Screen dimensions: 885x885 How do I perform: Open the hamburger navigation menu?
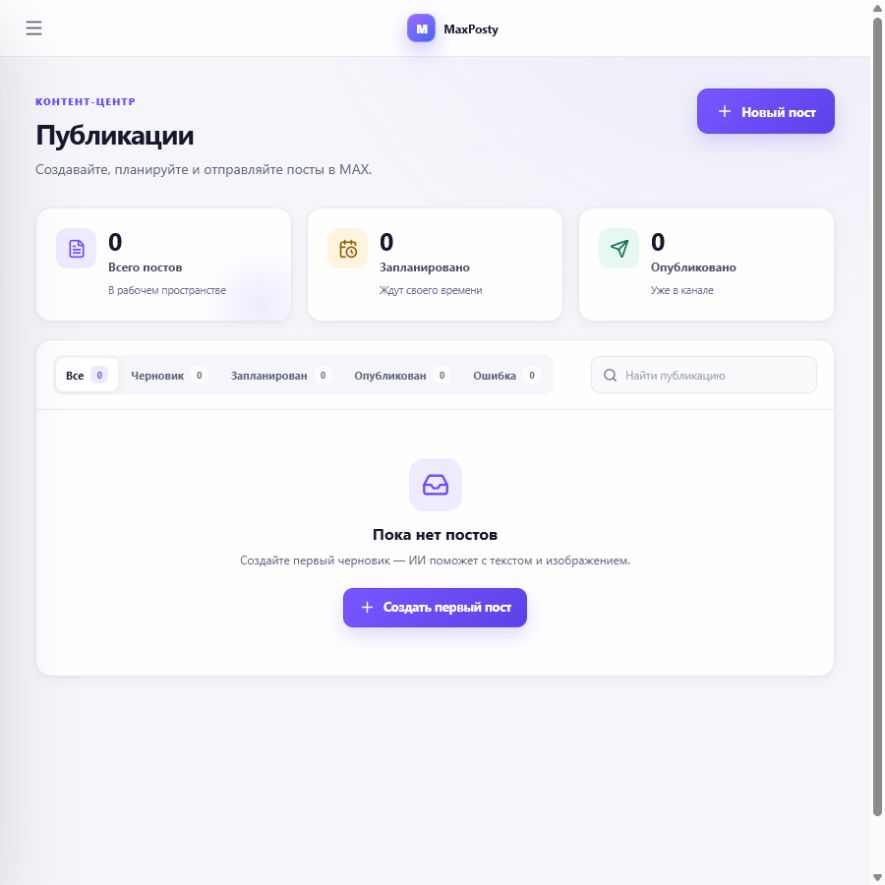point(34,28)
